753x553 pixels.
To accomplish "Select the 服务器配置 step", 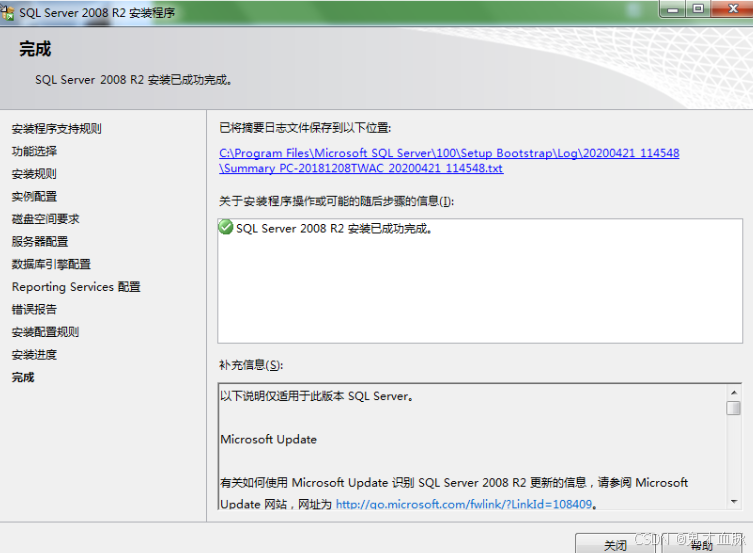I will (x=40, y=241).
